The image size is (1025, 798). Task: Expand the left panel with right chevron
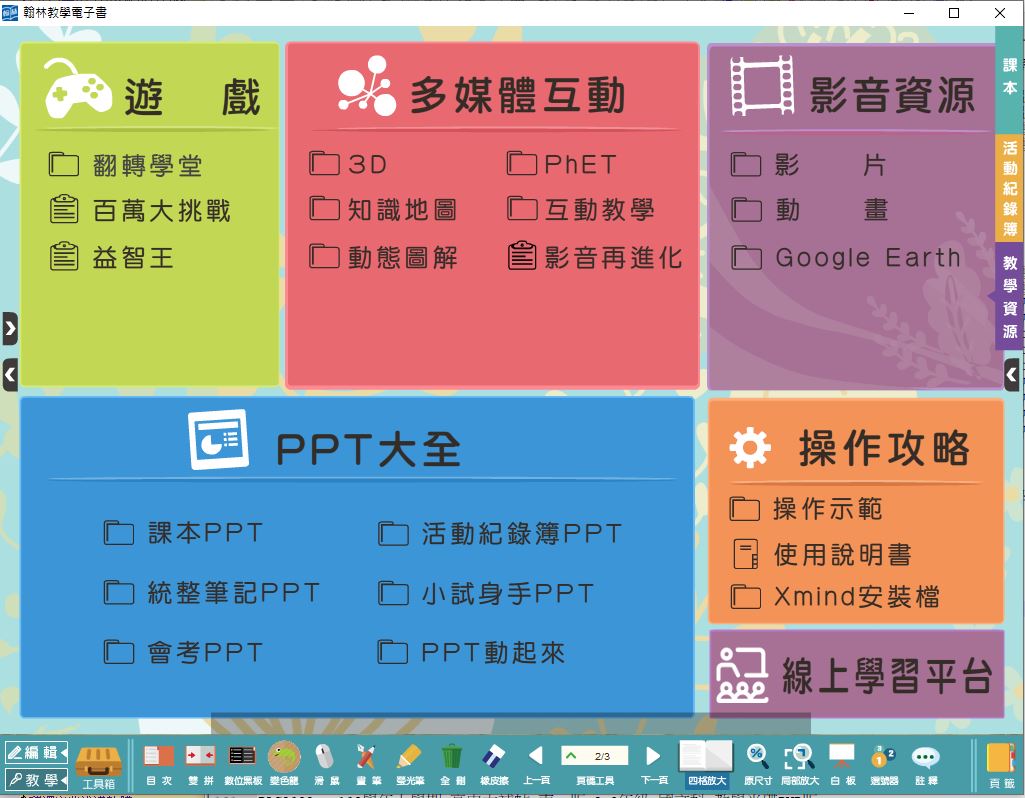click(10, 328)
